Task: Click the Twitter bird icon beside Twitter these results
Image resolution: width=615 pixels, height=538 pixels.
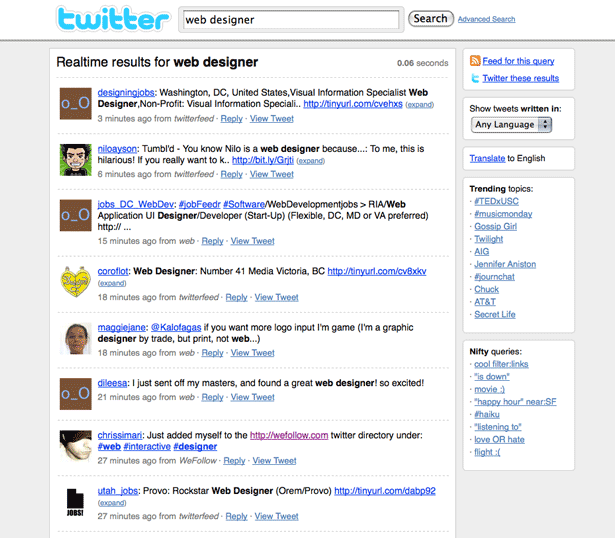Action: 475,78
